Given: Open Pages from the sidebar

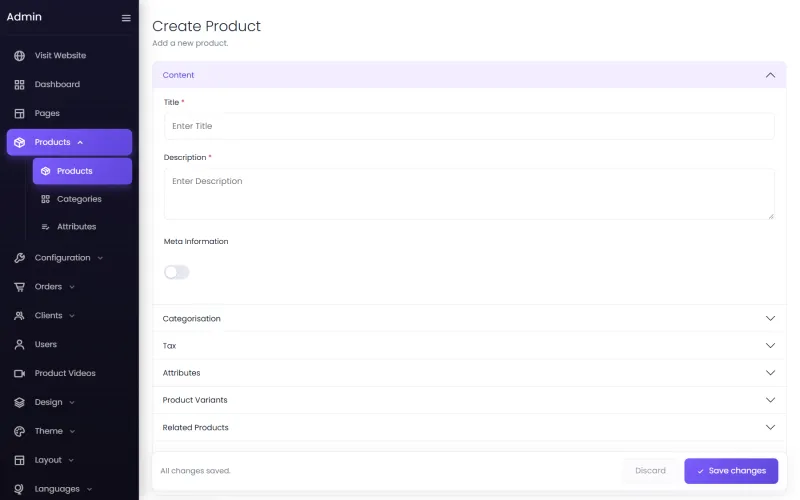Looking at the screenshot, I should 47,113.
